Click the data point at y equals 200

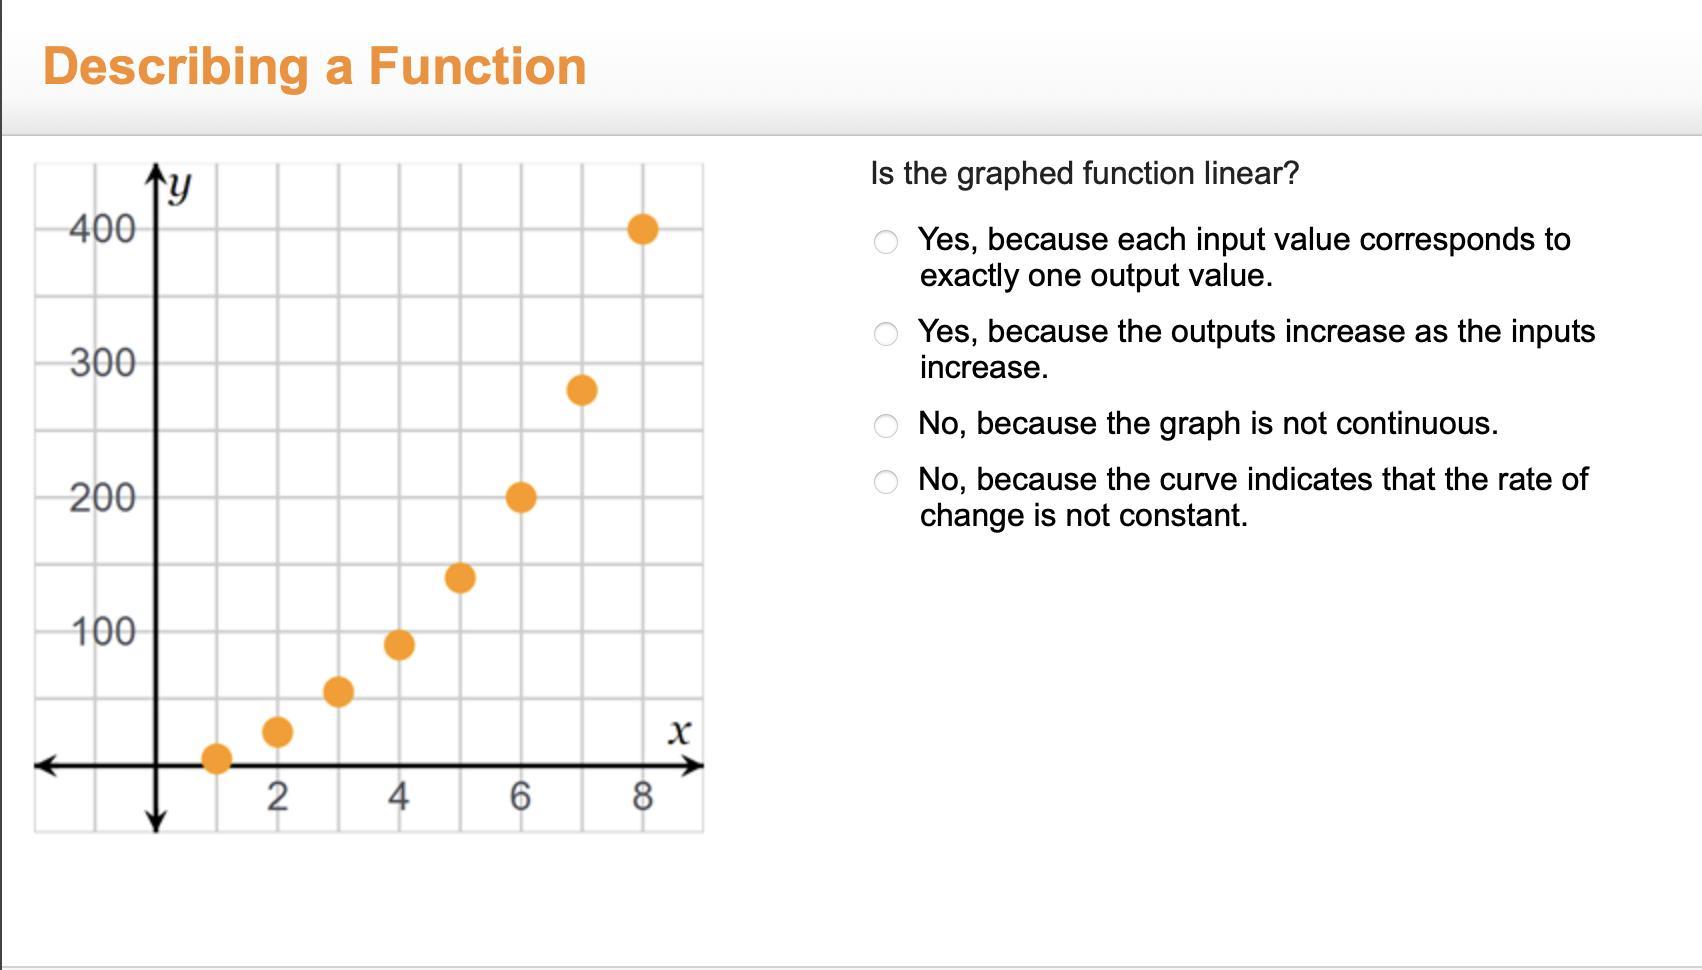pos(520,497)
